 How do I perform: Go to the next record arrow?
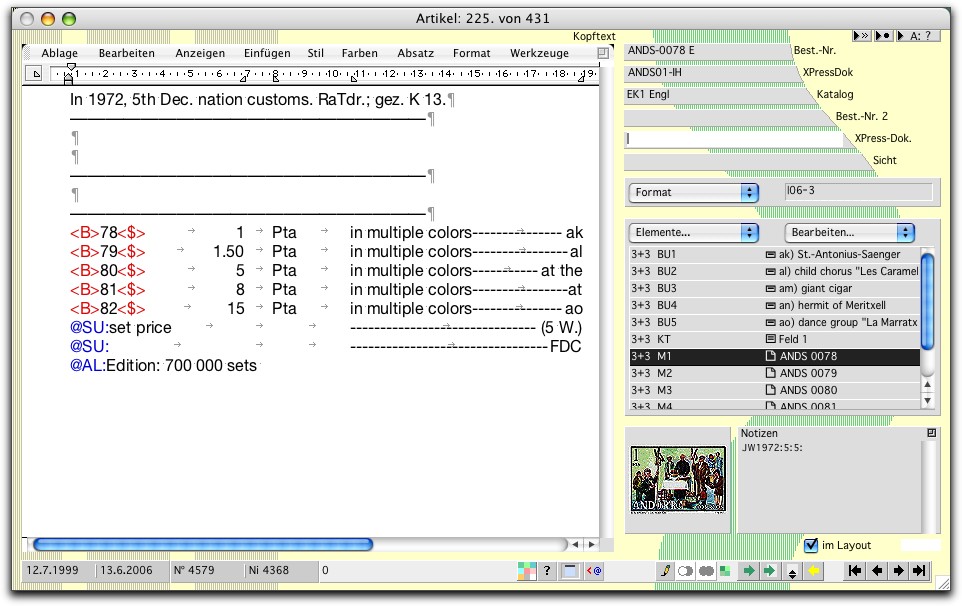click(x=898, y=571)
